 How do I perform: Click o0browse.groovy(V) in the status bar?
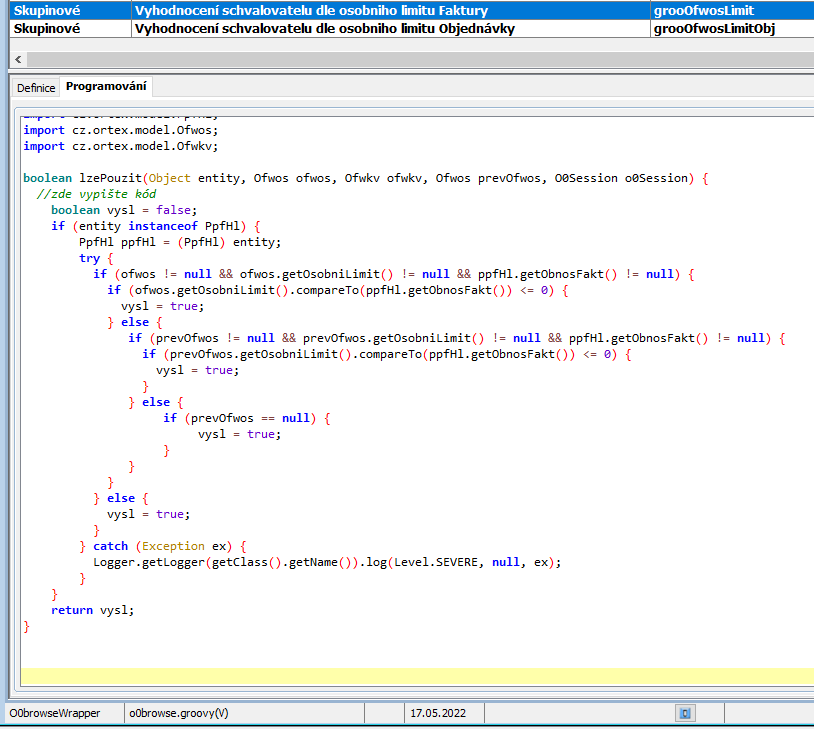pos(179,713)
